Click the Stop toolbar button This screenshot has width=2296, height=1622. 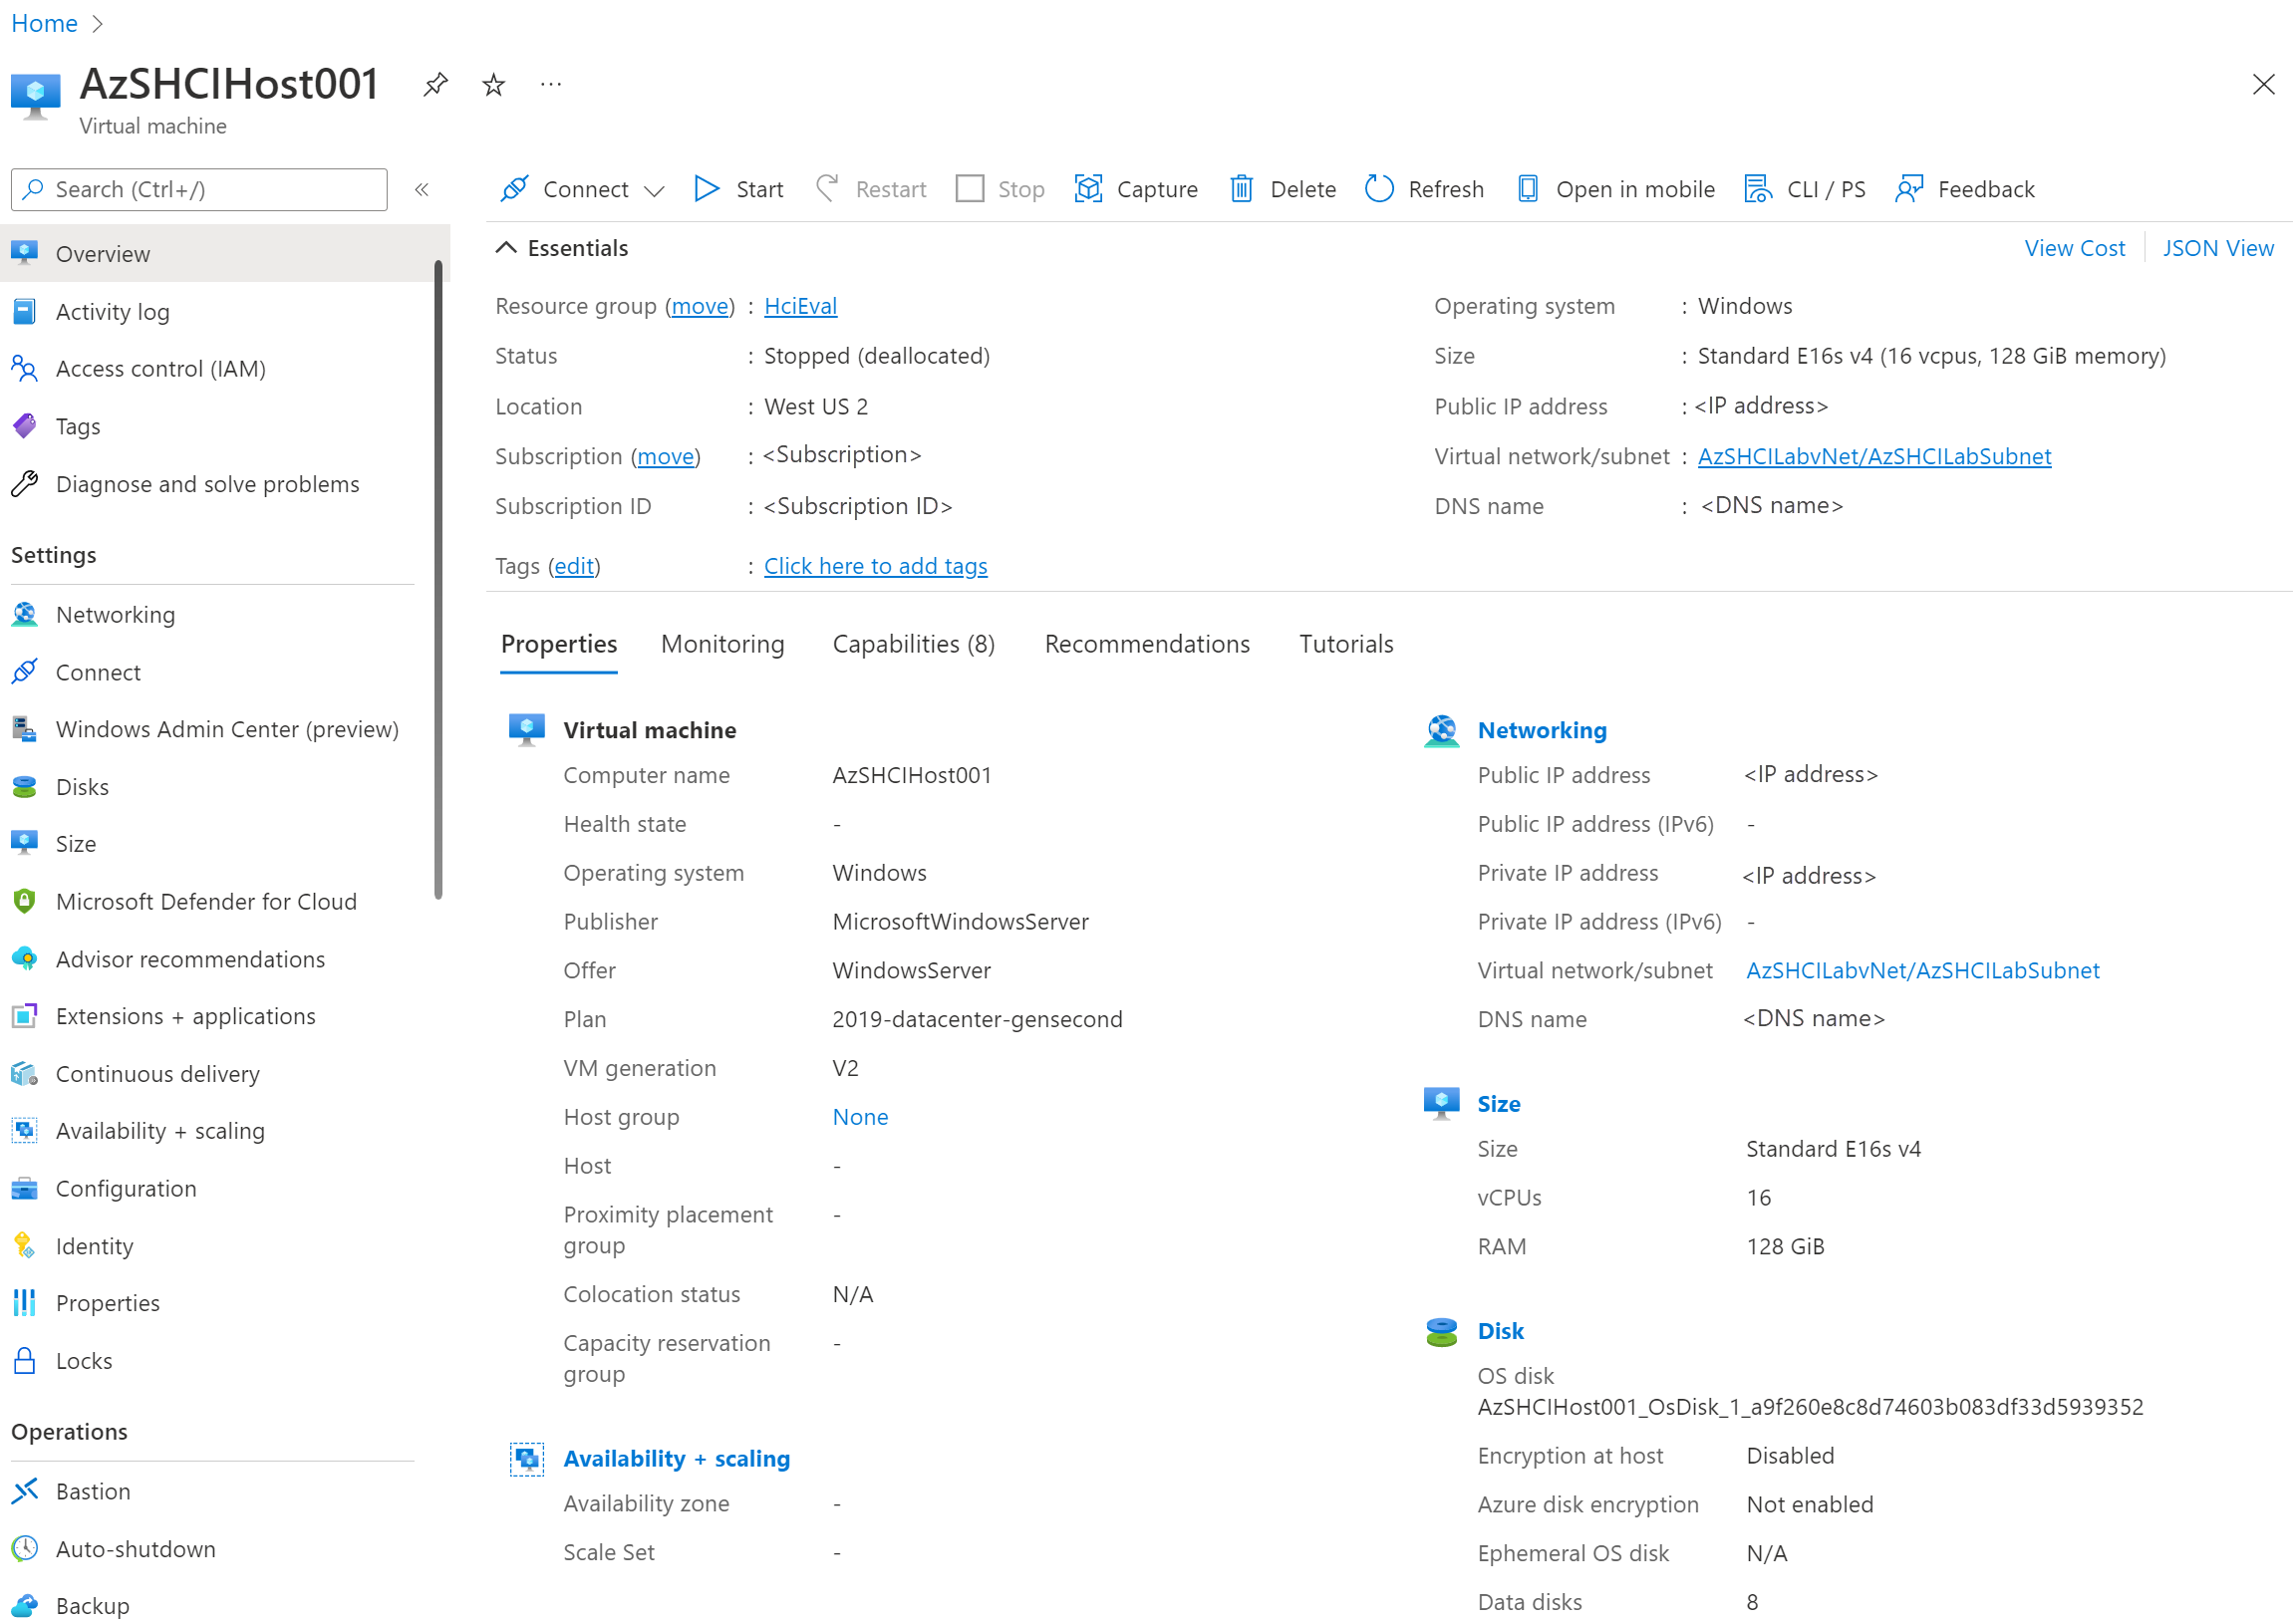coord(1000,189)
